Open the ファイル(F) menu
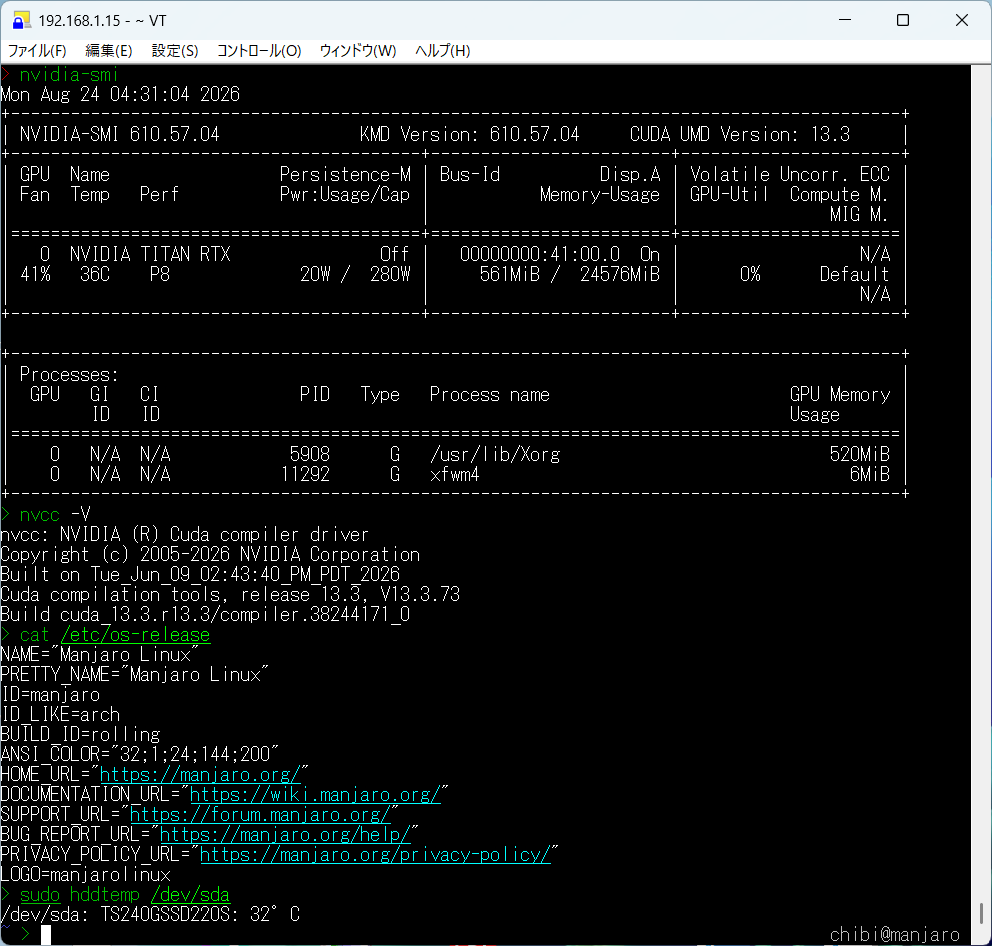Image resolution: width=992 pixels, height=946 pixels. [37, 51]
